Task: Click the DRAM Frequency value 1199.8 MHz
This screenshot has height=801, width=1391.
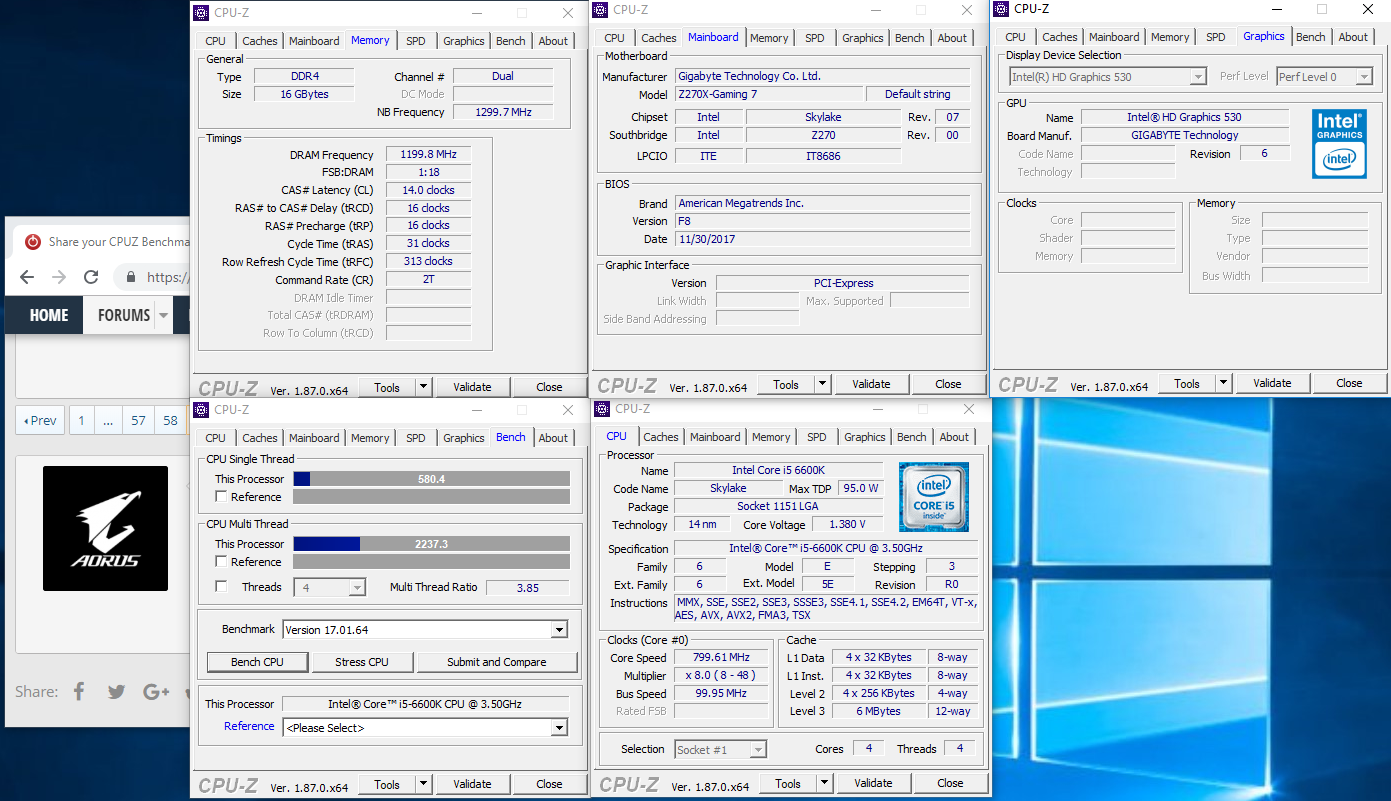Action: click(x=428, y=155)
